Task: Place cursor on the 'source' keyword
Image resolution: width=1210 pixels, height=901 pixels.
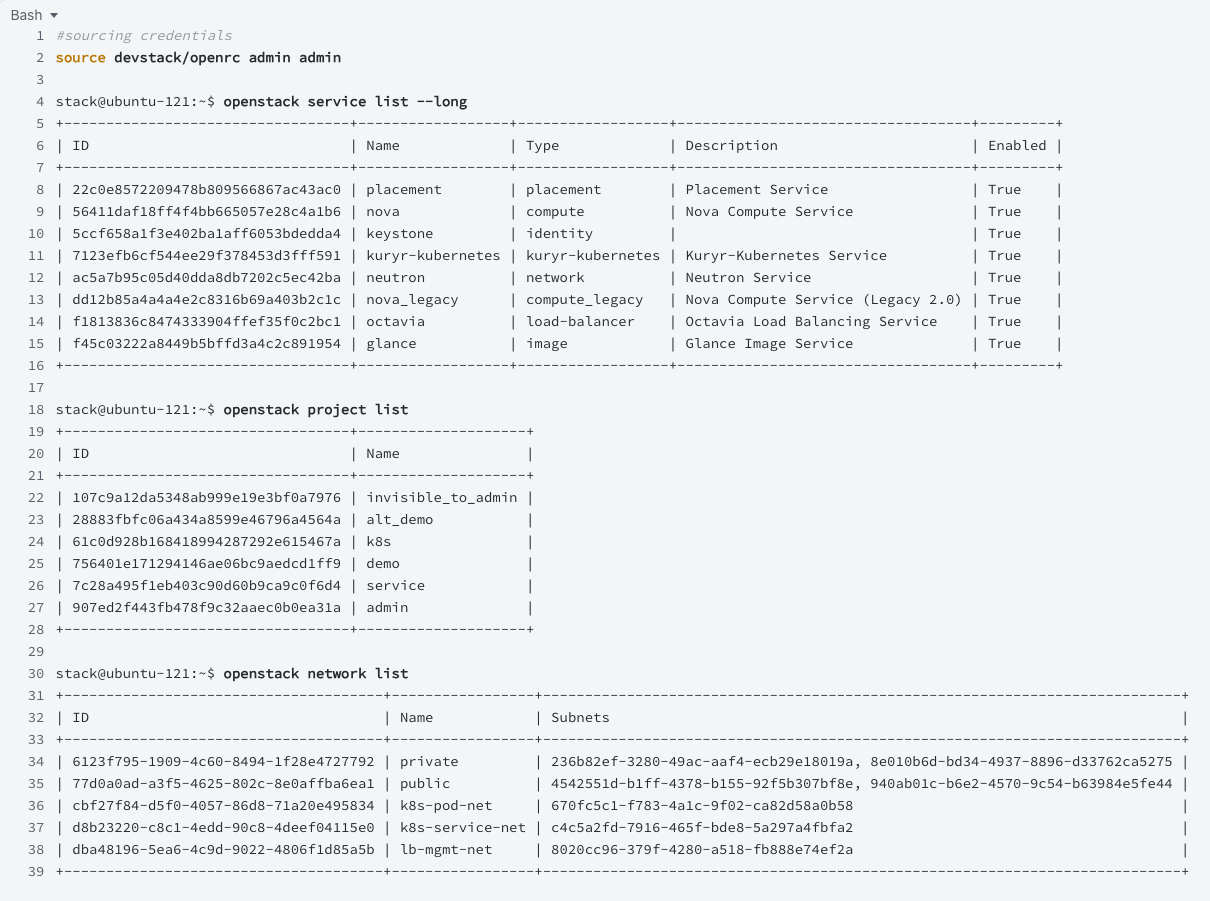Action: pos(81,58)
